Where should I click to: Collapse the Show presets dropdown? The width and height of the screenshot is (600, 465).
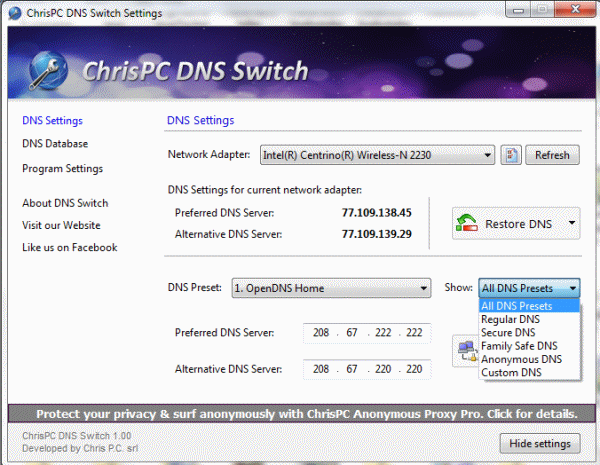point(529,288)
